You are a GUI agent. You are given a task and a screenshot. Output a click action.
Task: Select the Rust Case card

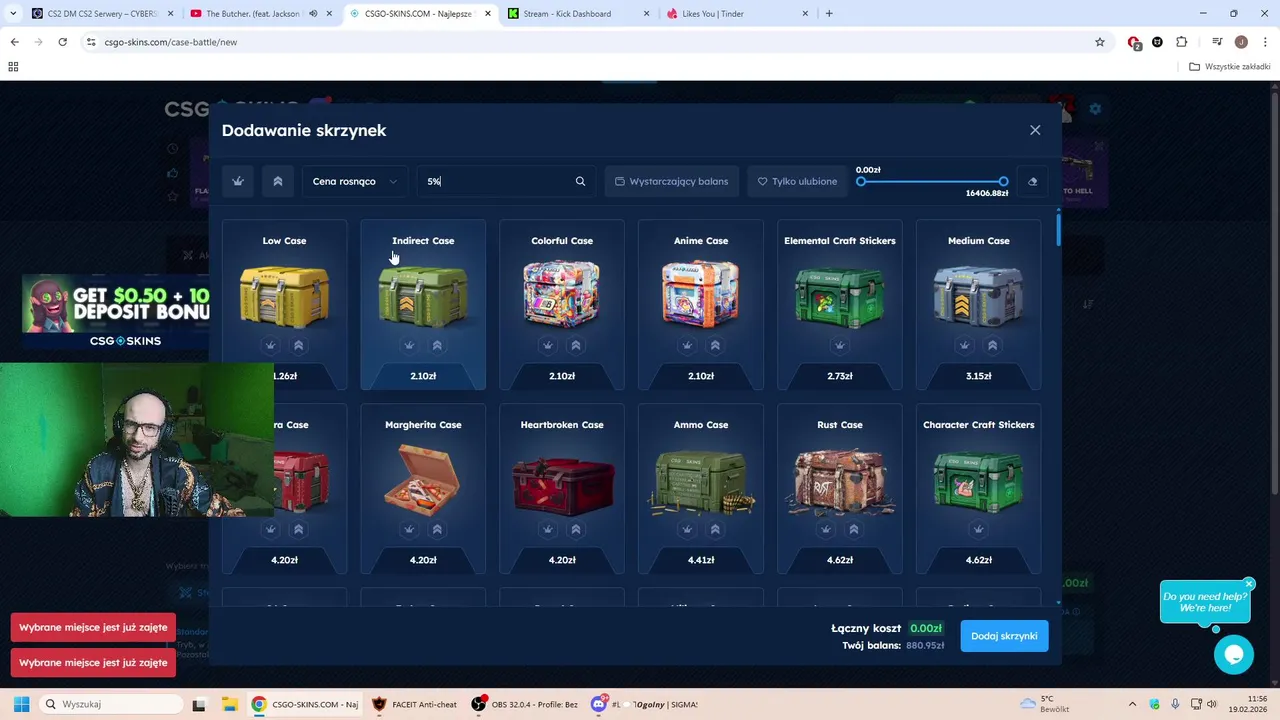[x=840, y=489]
